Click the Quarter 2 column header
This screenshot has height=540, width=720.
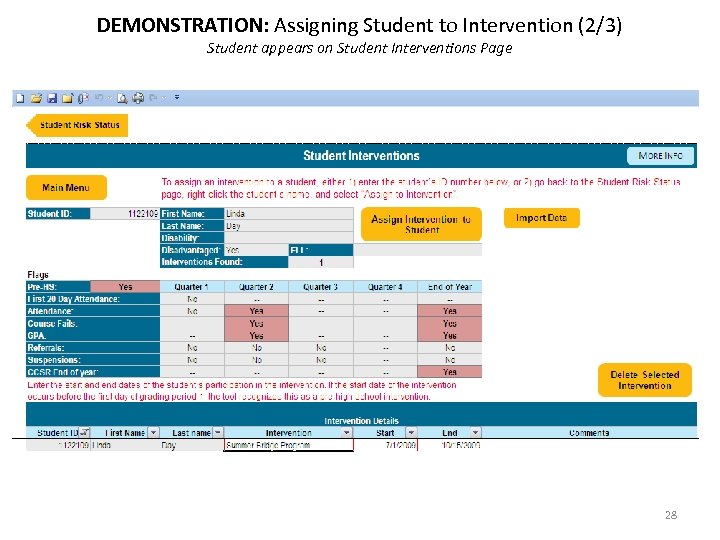[256, 287]
